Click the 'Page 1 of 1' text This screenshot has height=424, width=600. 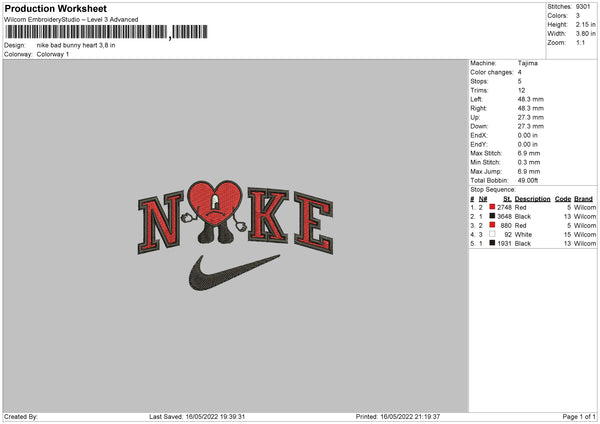point(579,416)
